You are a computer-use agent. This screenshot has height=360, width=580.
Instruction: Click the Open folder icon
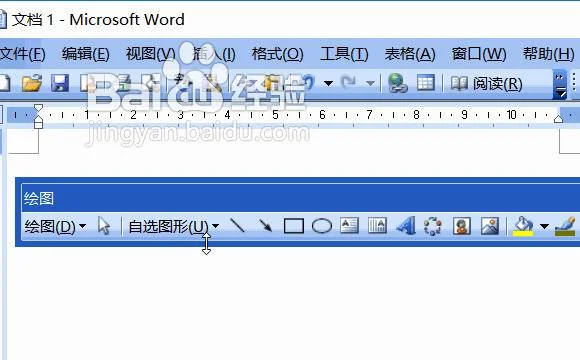coord(32,83)
